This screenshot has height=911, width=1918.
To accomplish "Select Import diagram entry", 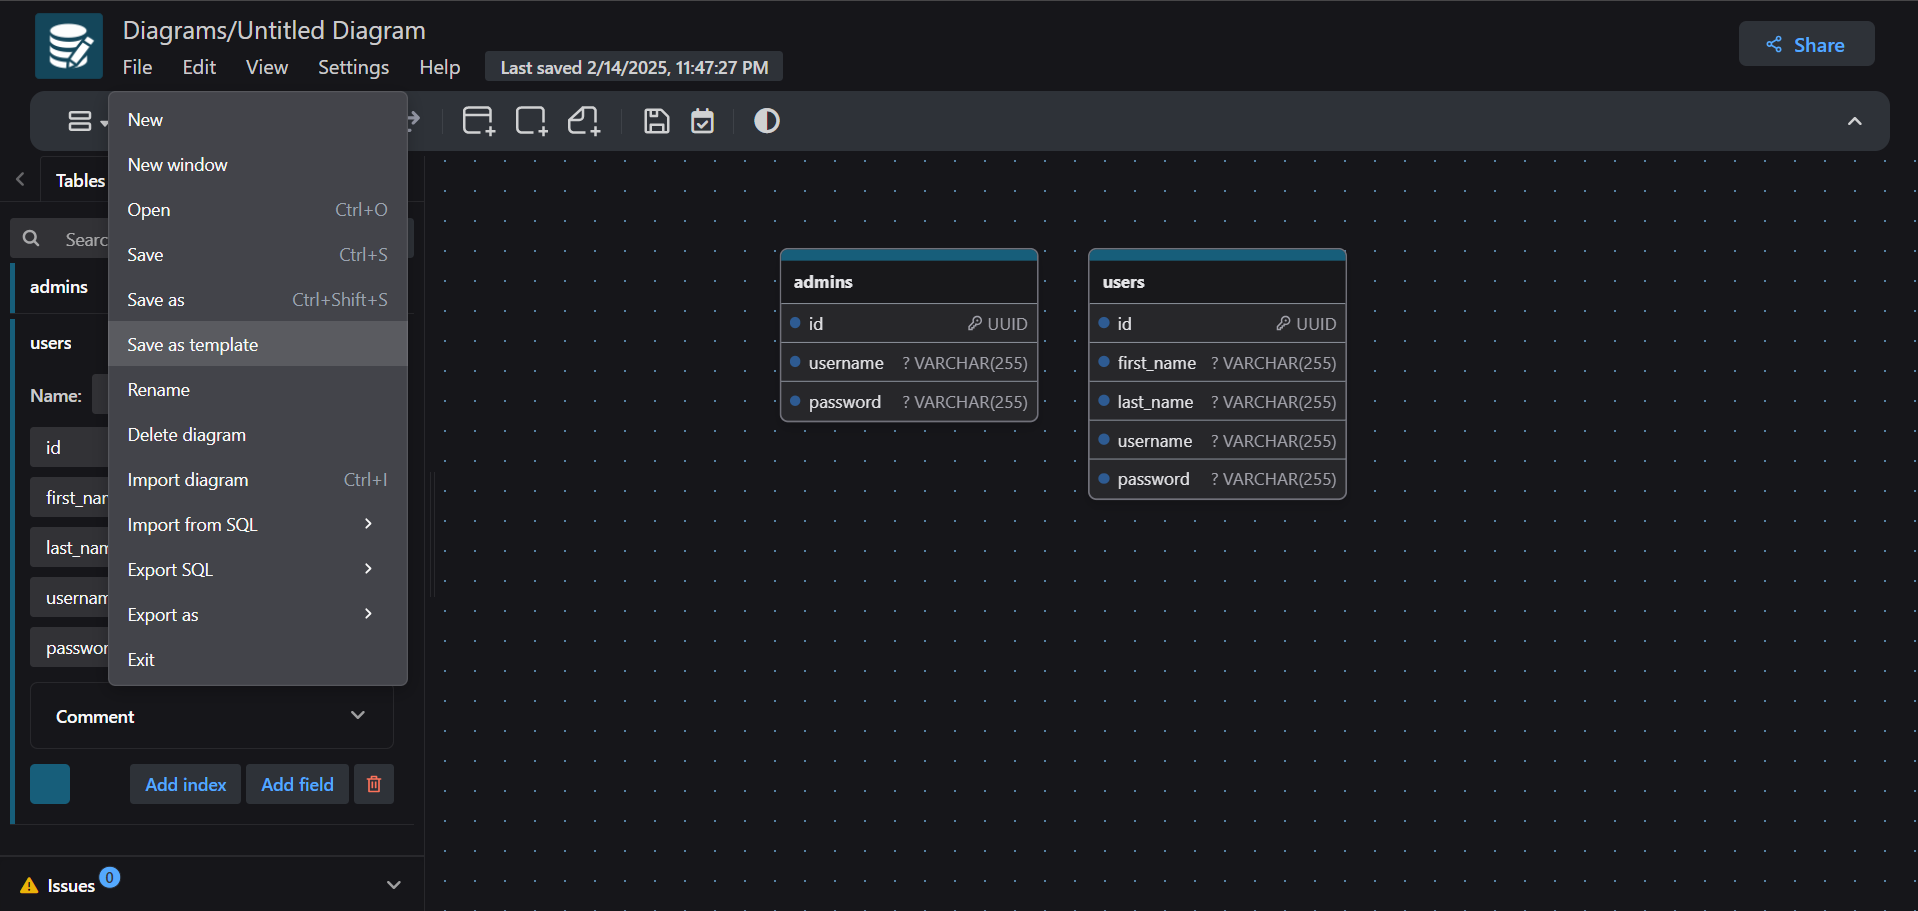I will coord(258,479).
